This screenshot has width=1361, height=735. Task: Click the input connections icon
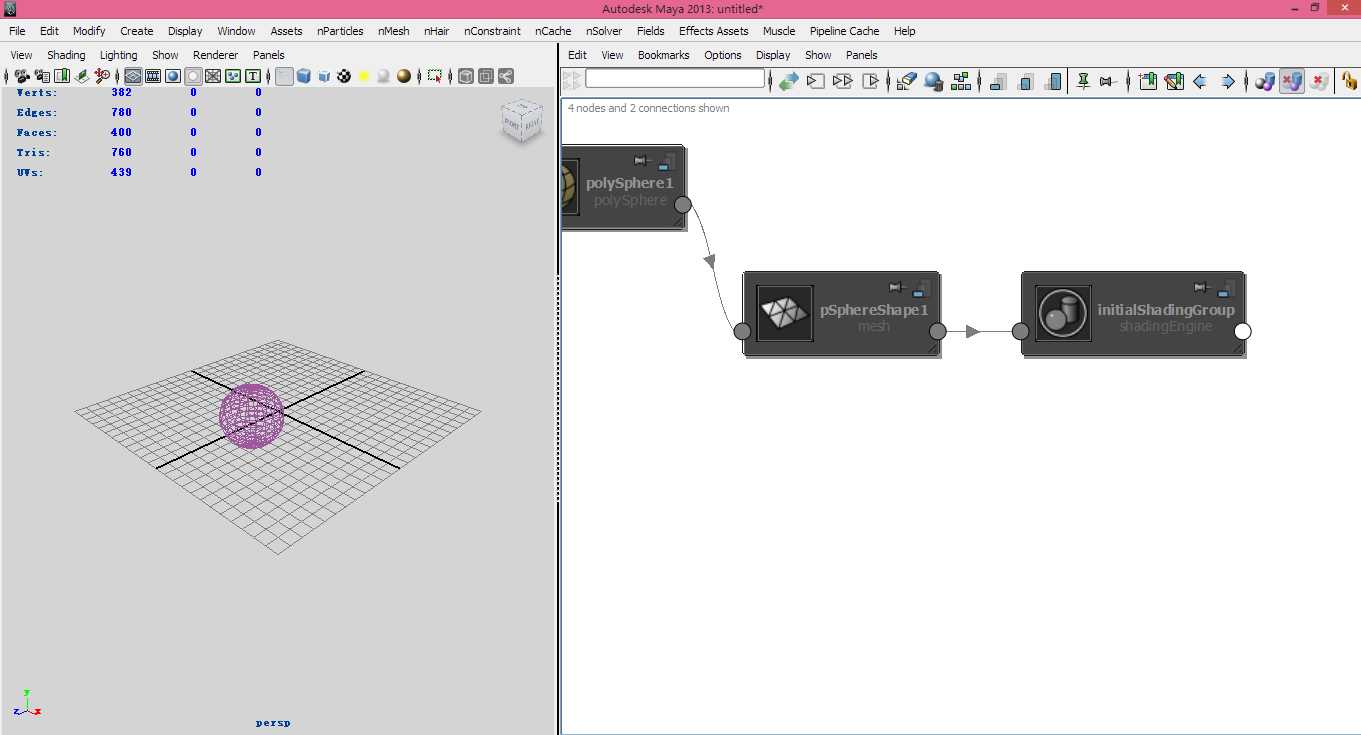816,81
